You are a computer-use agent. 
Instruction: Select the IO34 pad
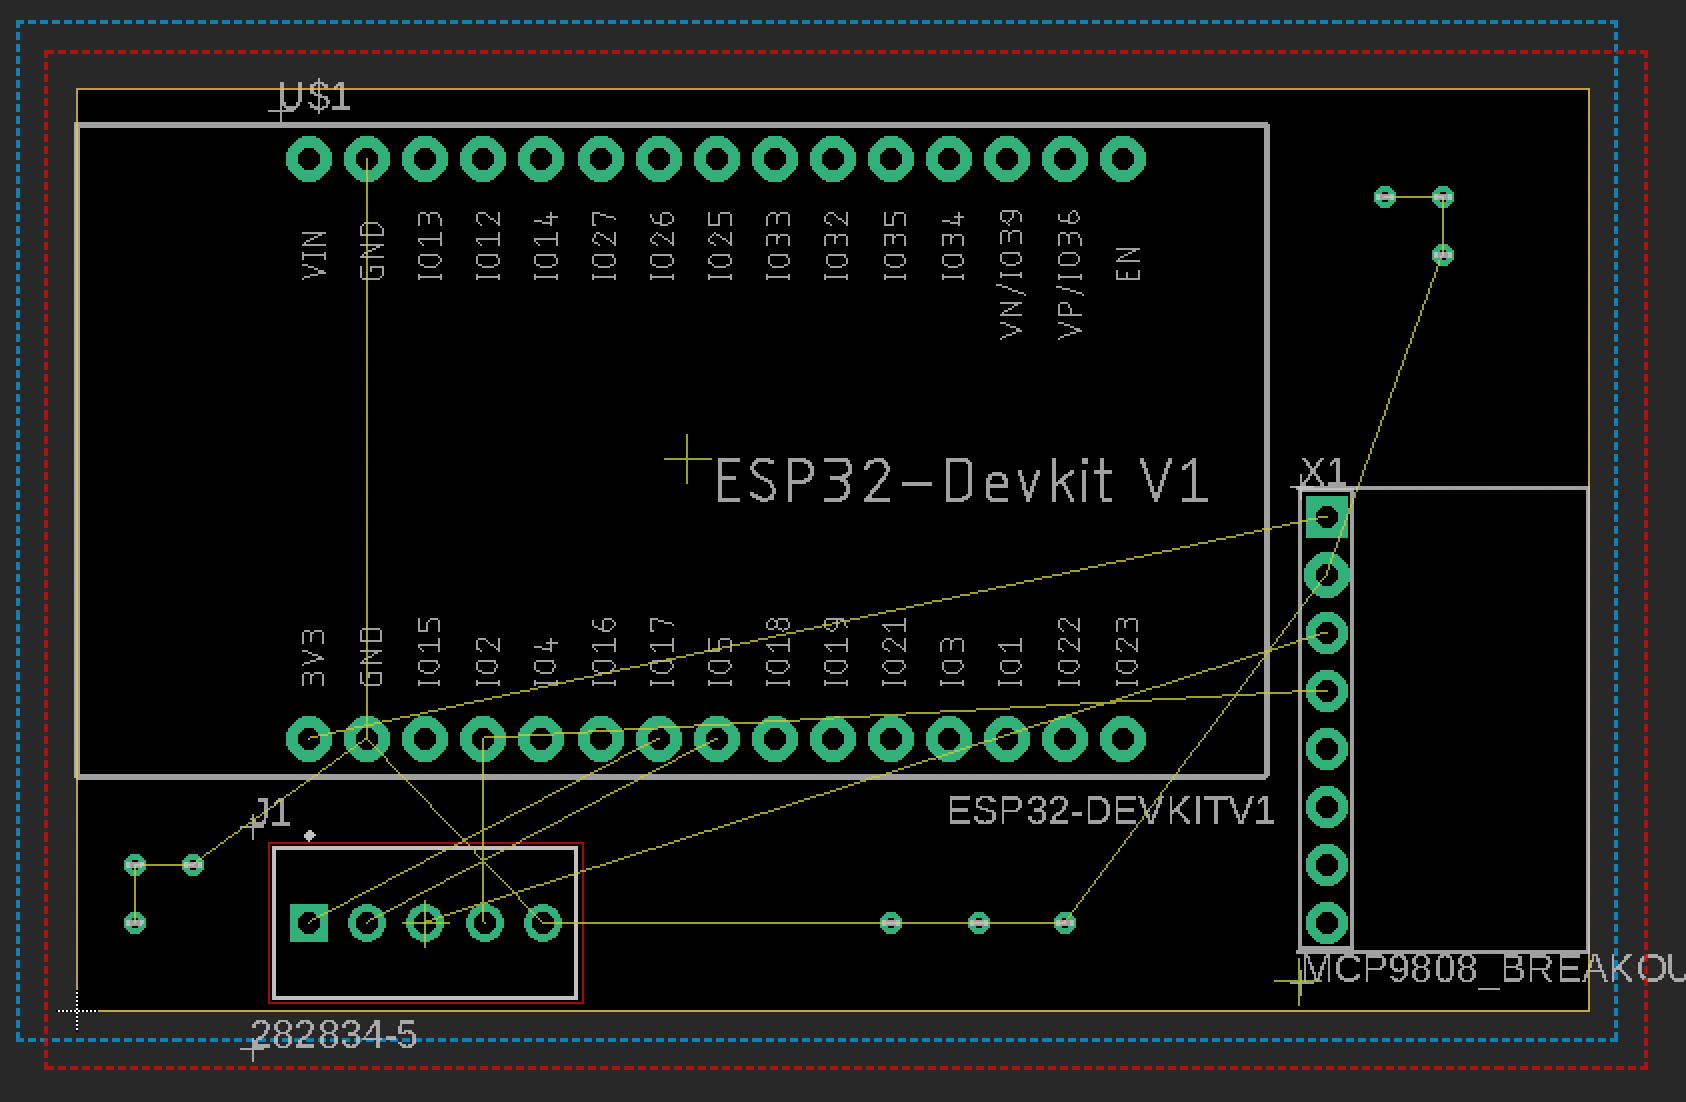coord(948,159)
